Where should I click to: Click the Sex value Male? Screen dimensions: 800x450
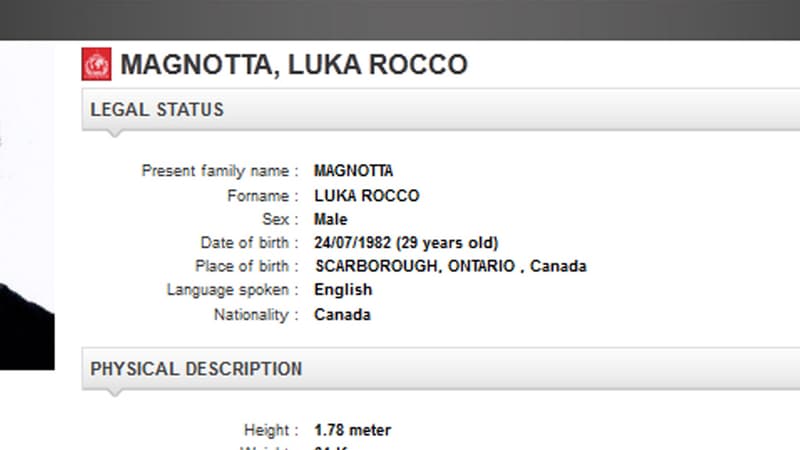[x=331, y=219]
